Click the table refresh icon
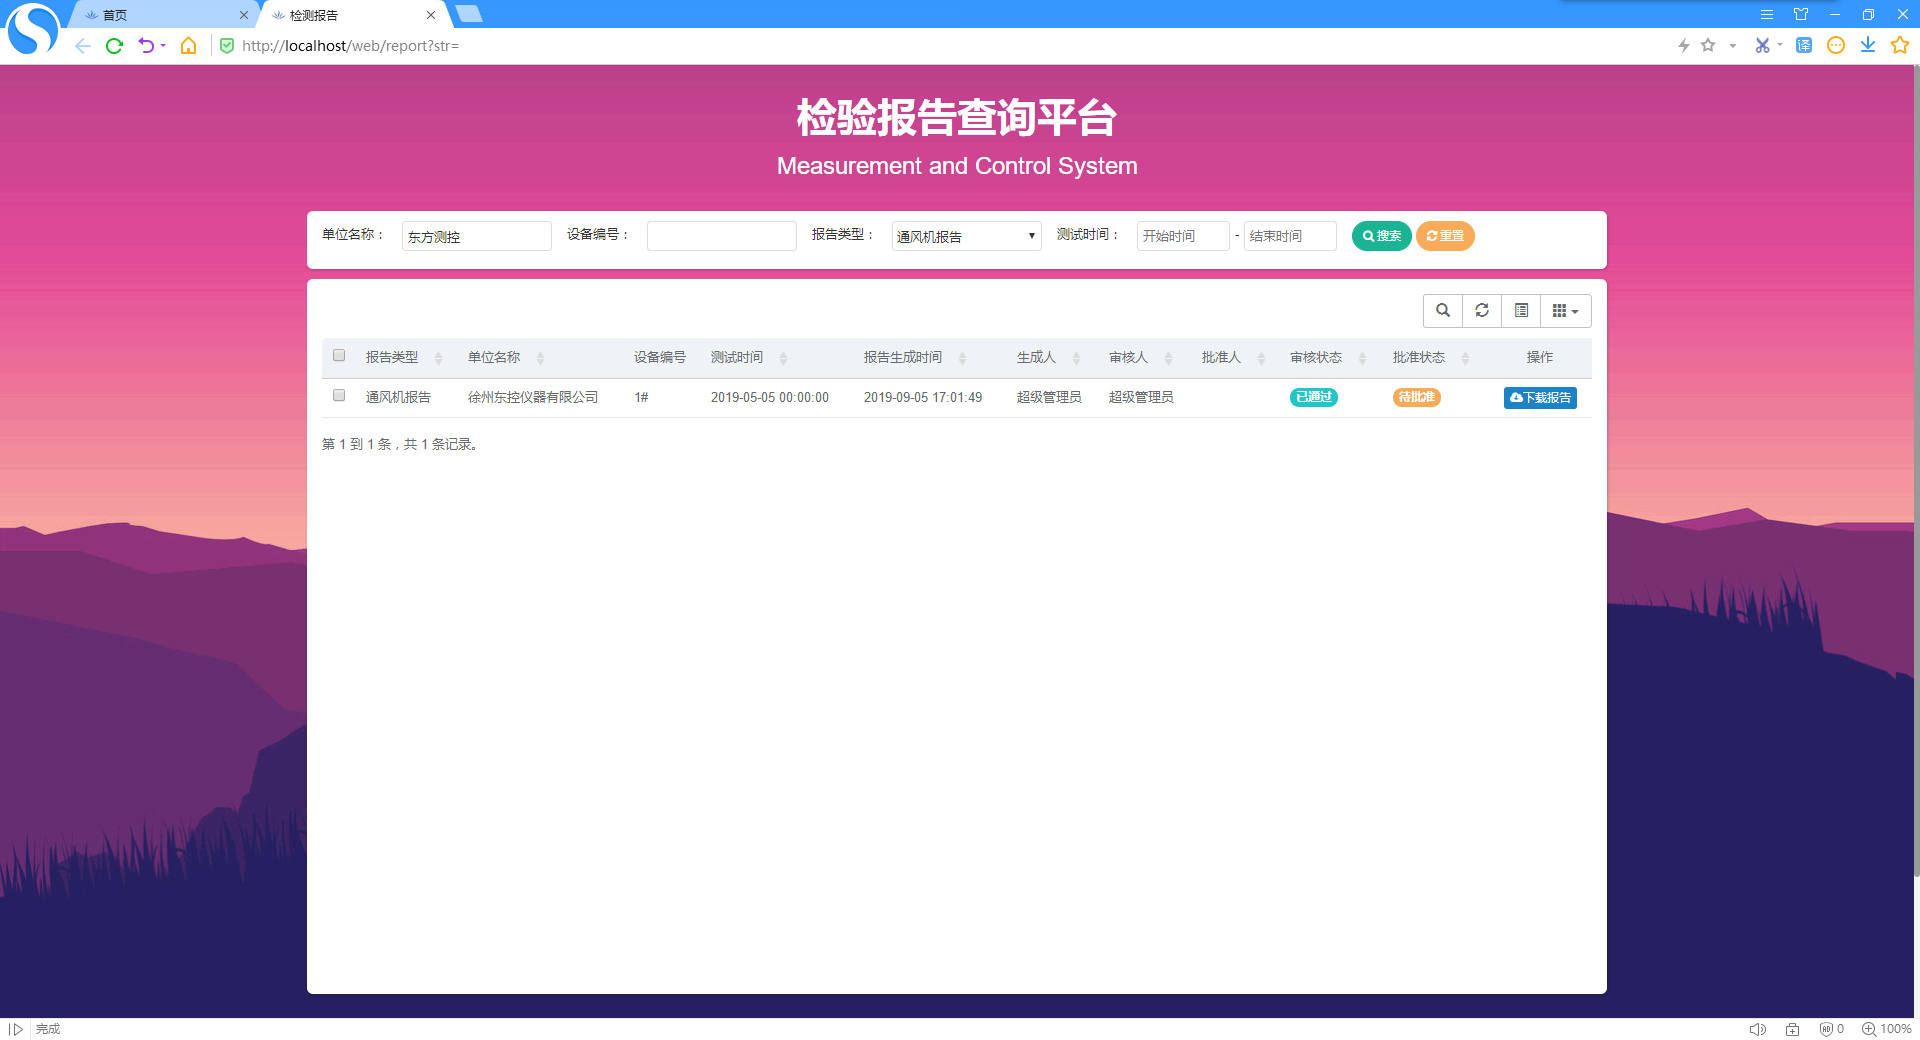 tap(1482, 311)
